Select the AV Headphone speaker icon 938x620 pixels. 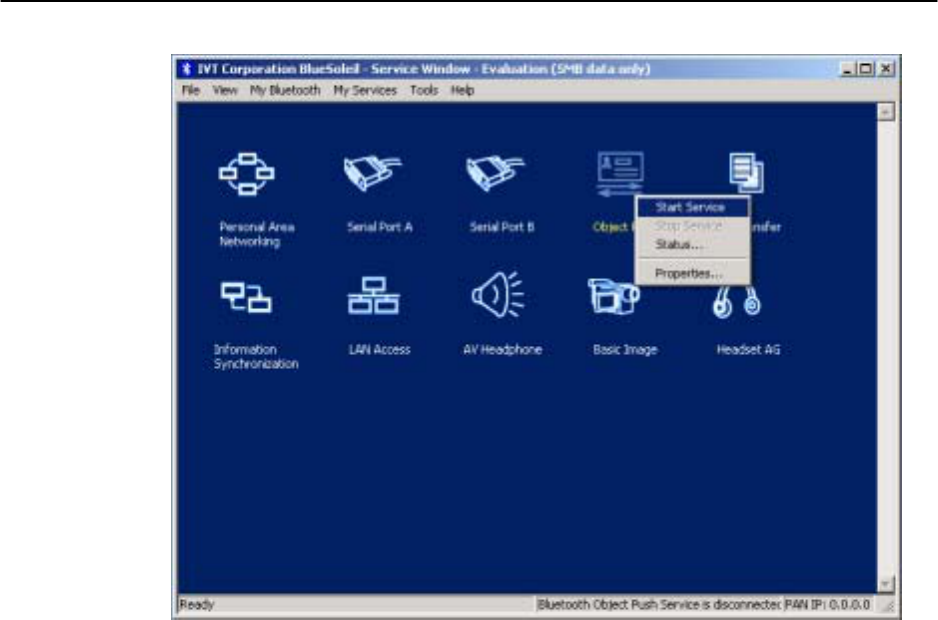(498, 294)
